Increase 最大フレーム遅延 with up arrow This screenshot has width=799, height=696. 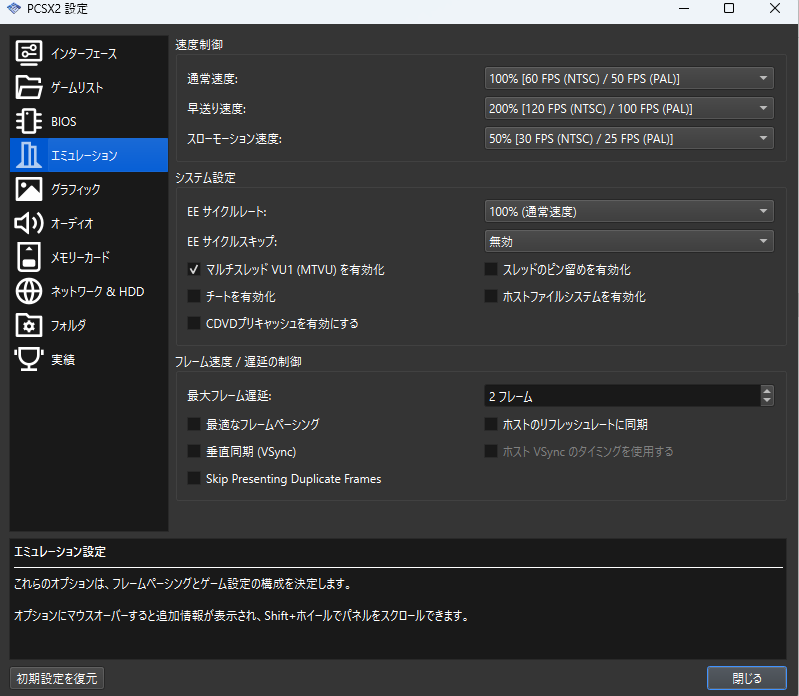point(767,391)
